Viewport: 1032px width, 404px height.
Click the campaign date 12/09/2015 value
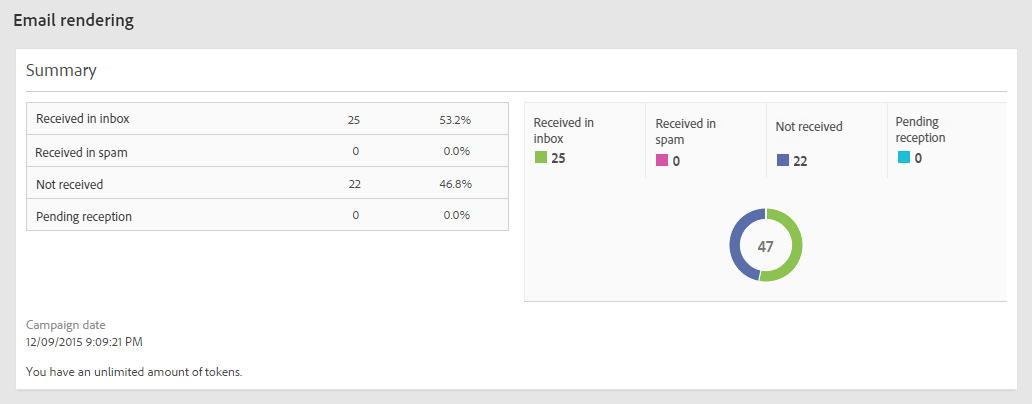click(83, 342)
